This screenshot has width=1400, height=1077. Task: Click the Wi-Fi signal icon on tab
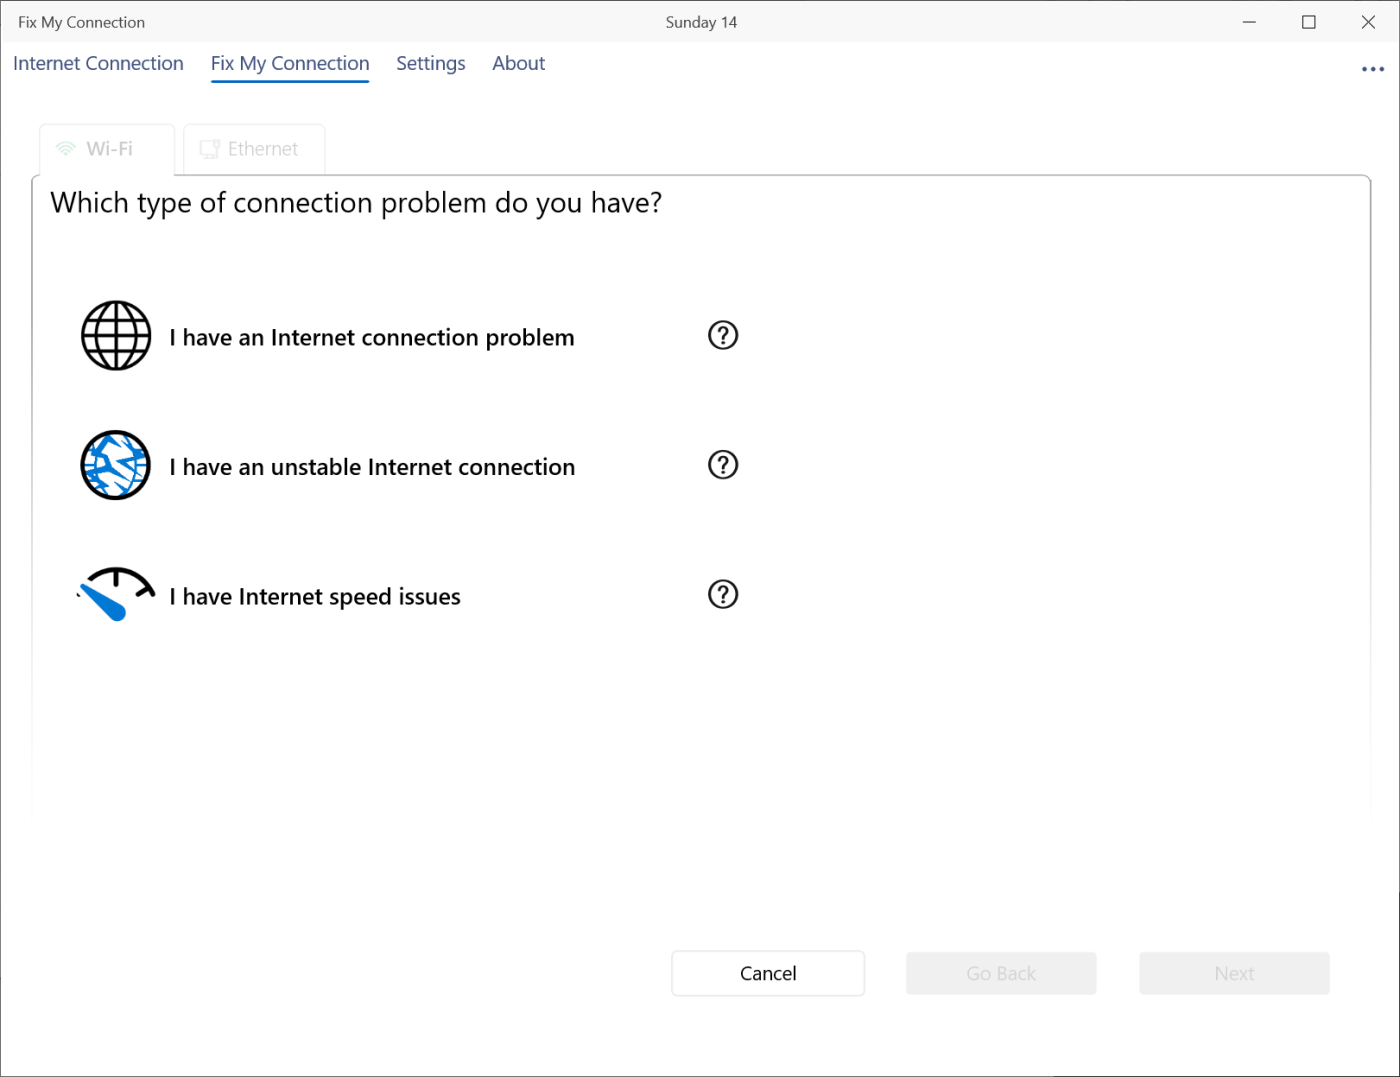(66, 149)
